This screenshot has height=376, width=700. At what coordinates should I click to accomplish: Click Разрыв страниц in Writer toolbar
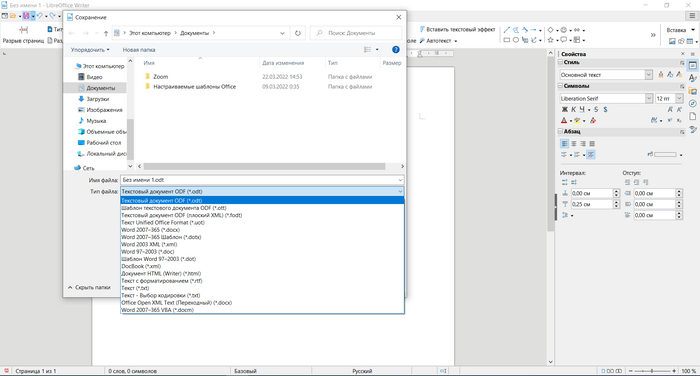[x=23, y=35]
